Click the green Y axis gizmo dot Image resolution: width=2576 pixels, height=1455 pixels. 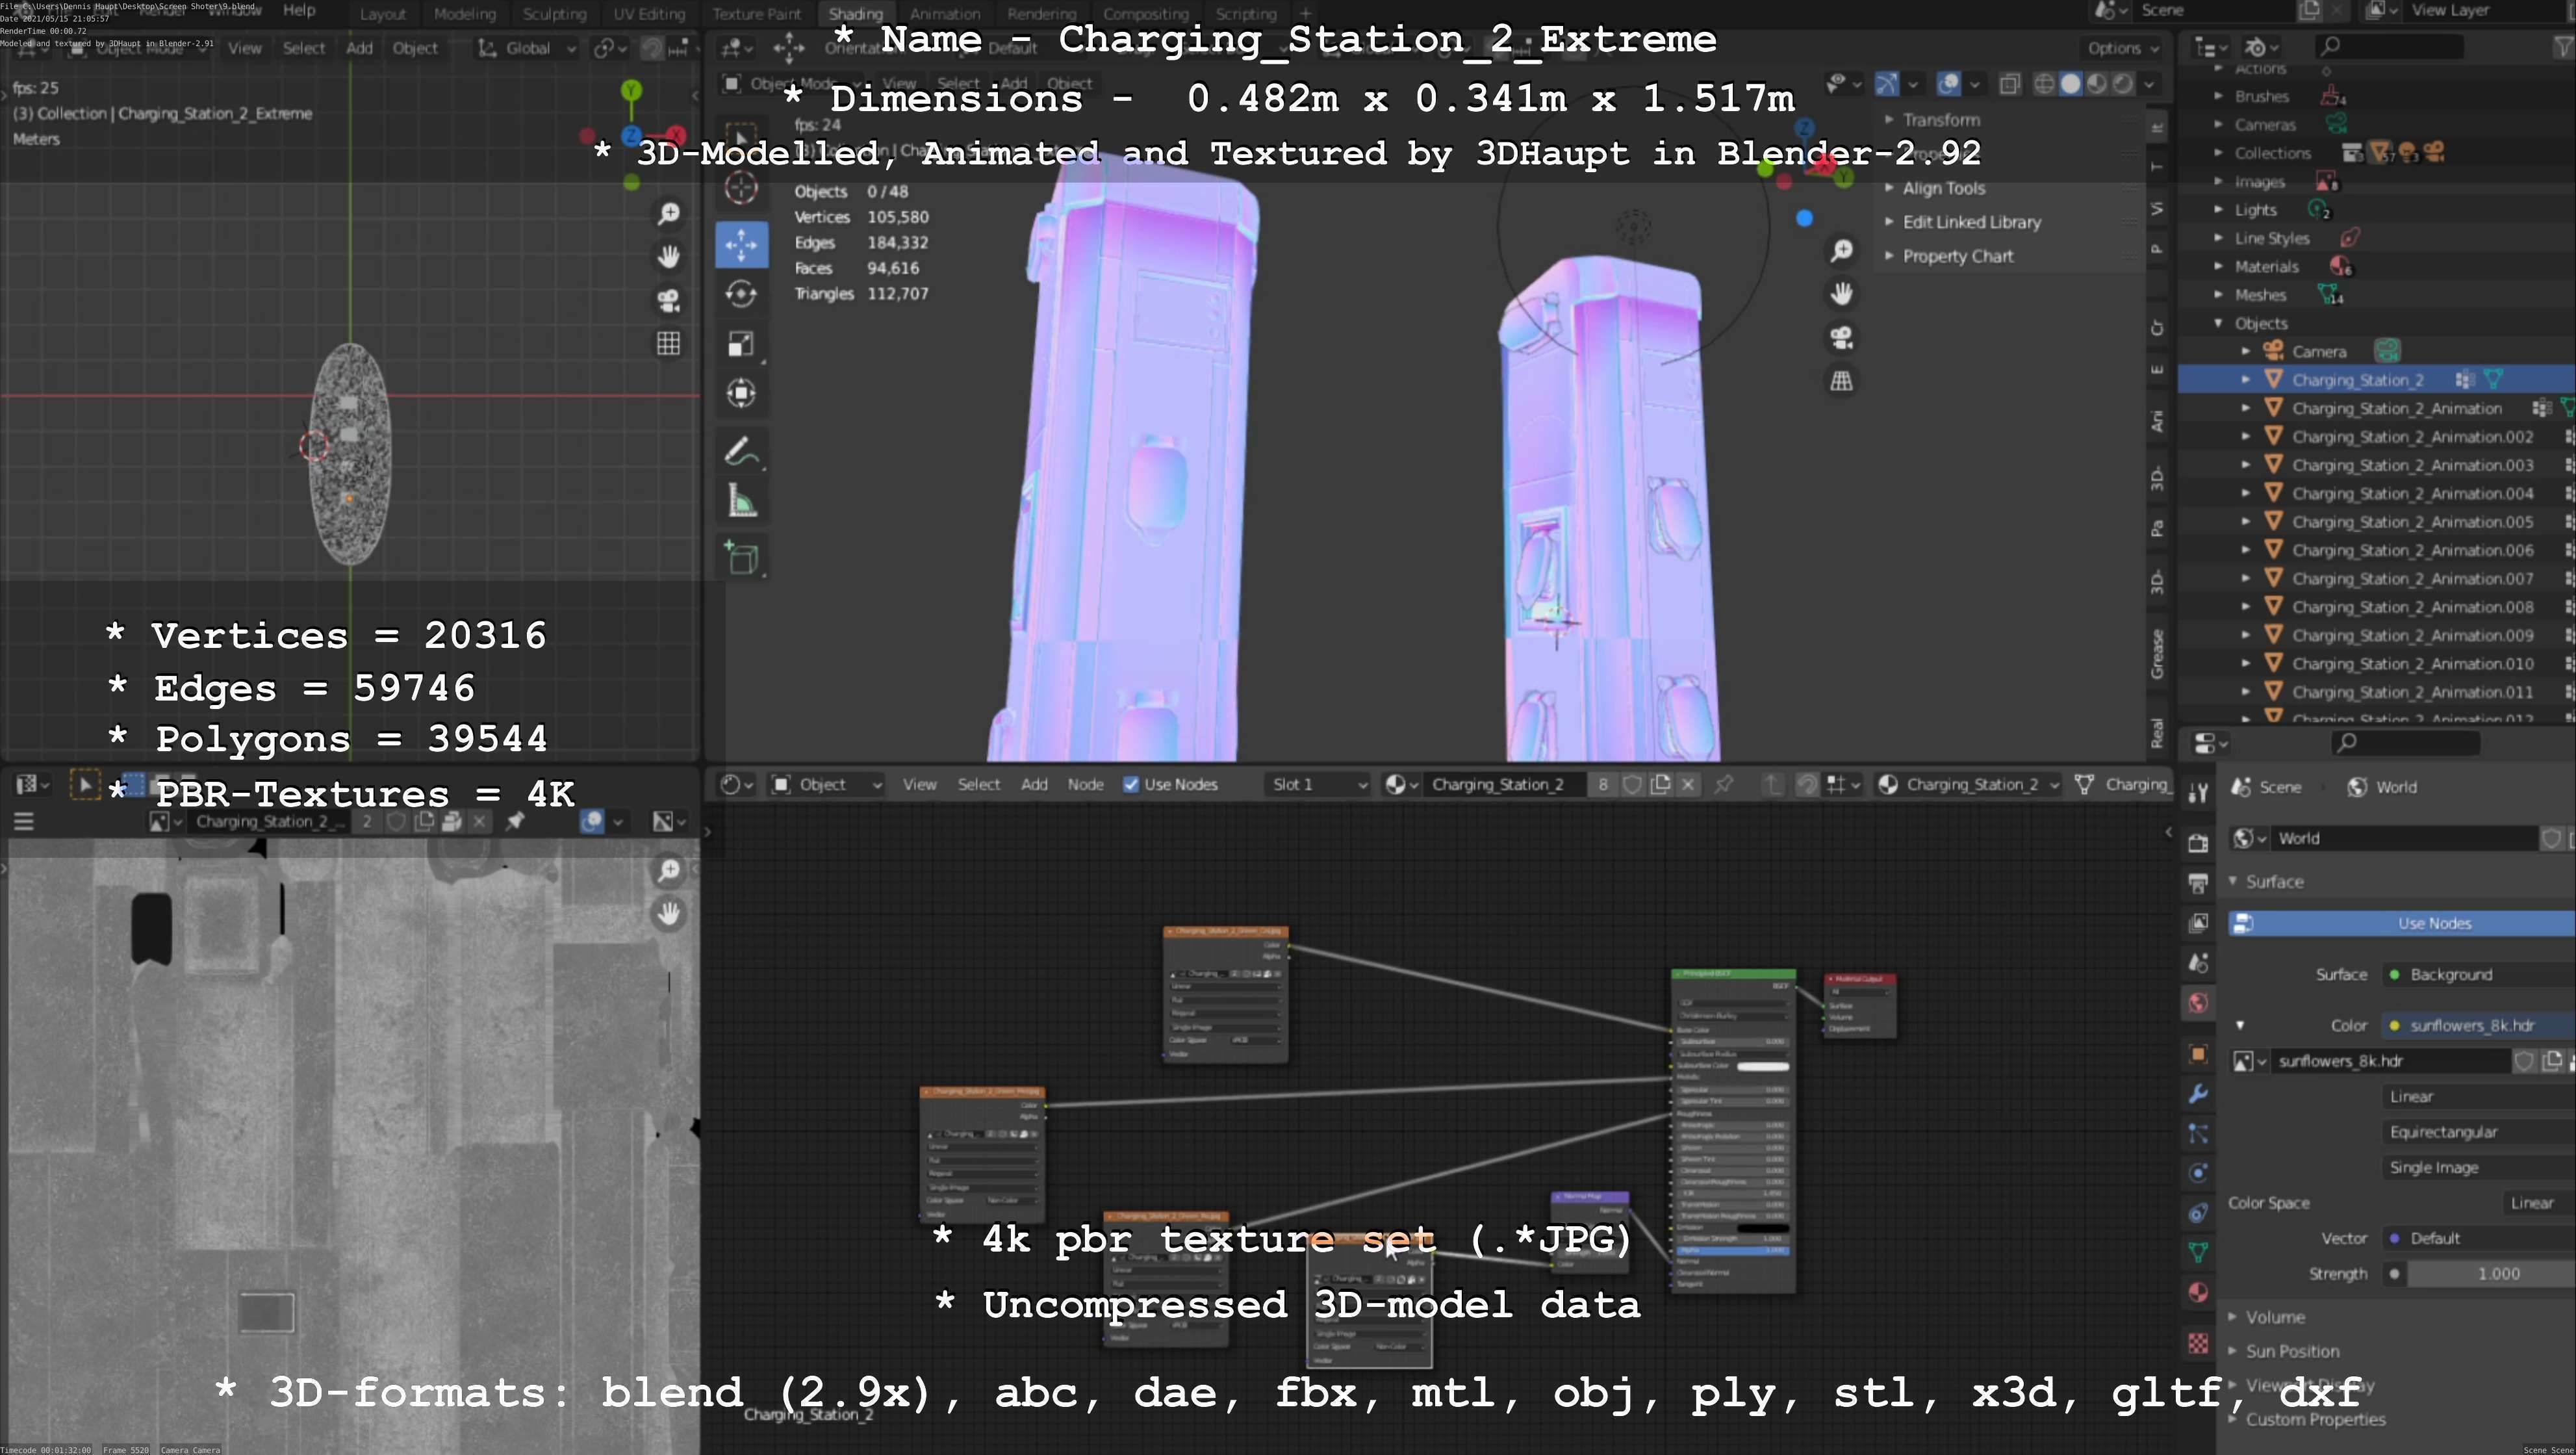pos(631,90)
